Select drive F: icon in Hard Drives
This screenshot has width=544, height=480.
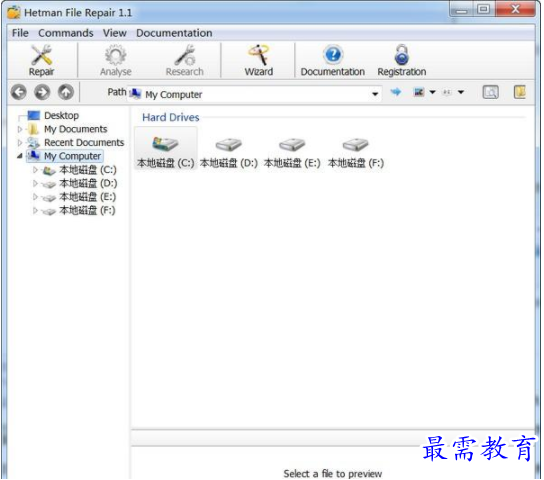[x=355, y=144]
